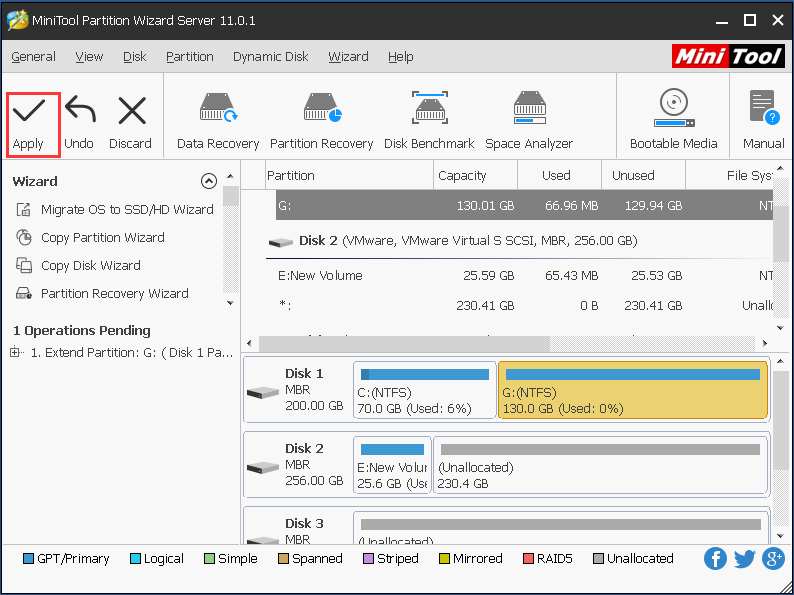
Task: Select the G: NTFS partition block on Disk 1
Action: (632, 391)
